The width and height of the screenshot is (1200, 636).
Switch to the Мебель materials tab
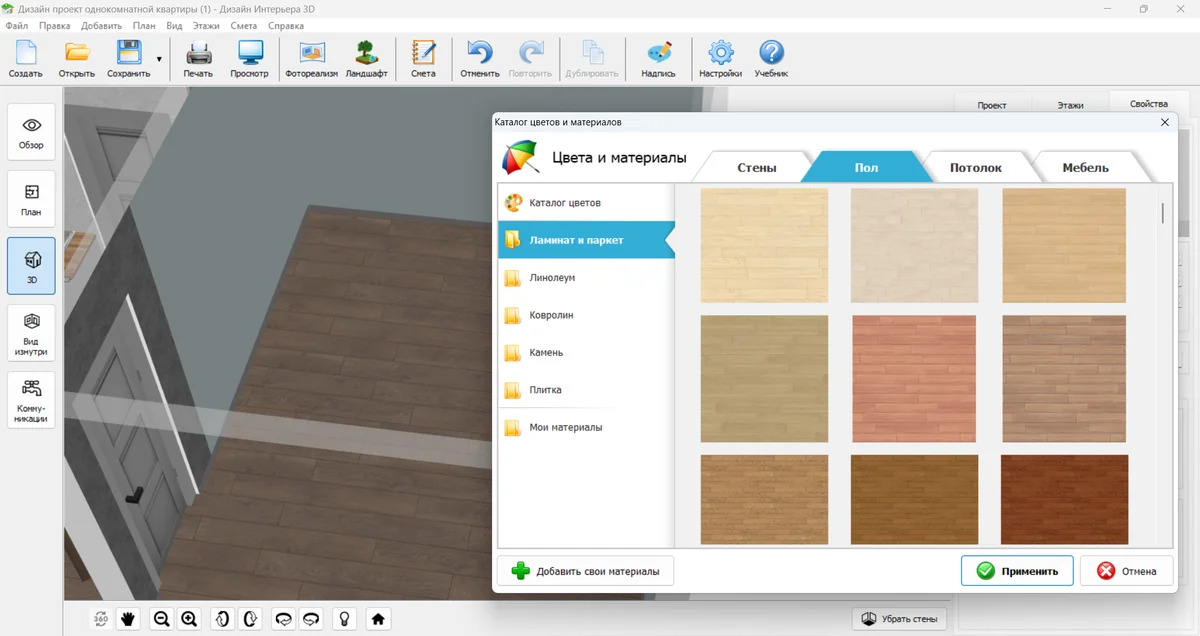tap(1085, 167)
